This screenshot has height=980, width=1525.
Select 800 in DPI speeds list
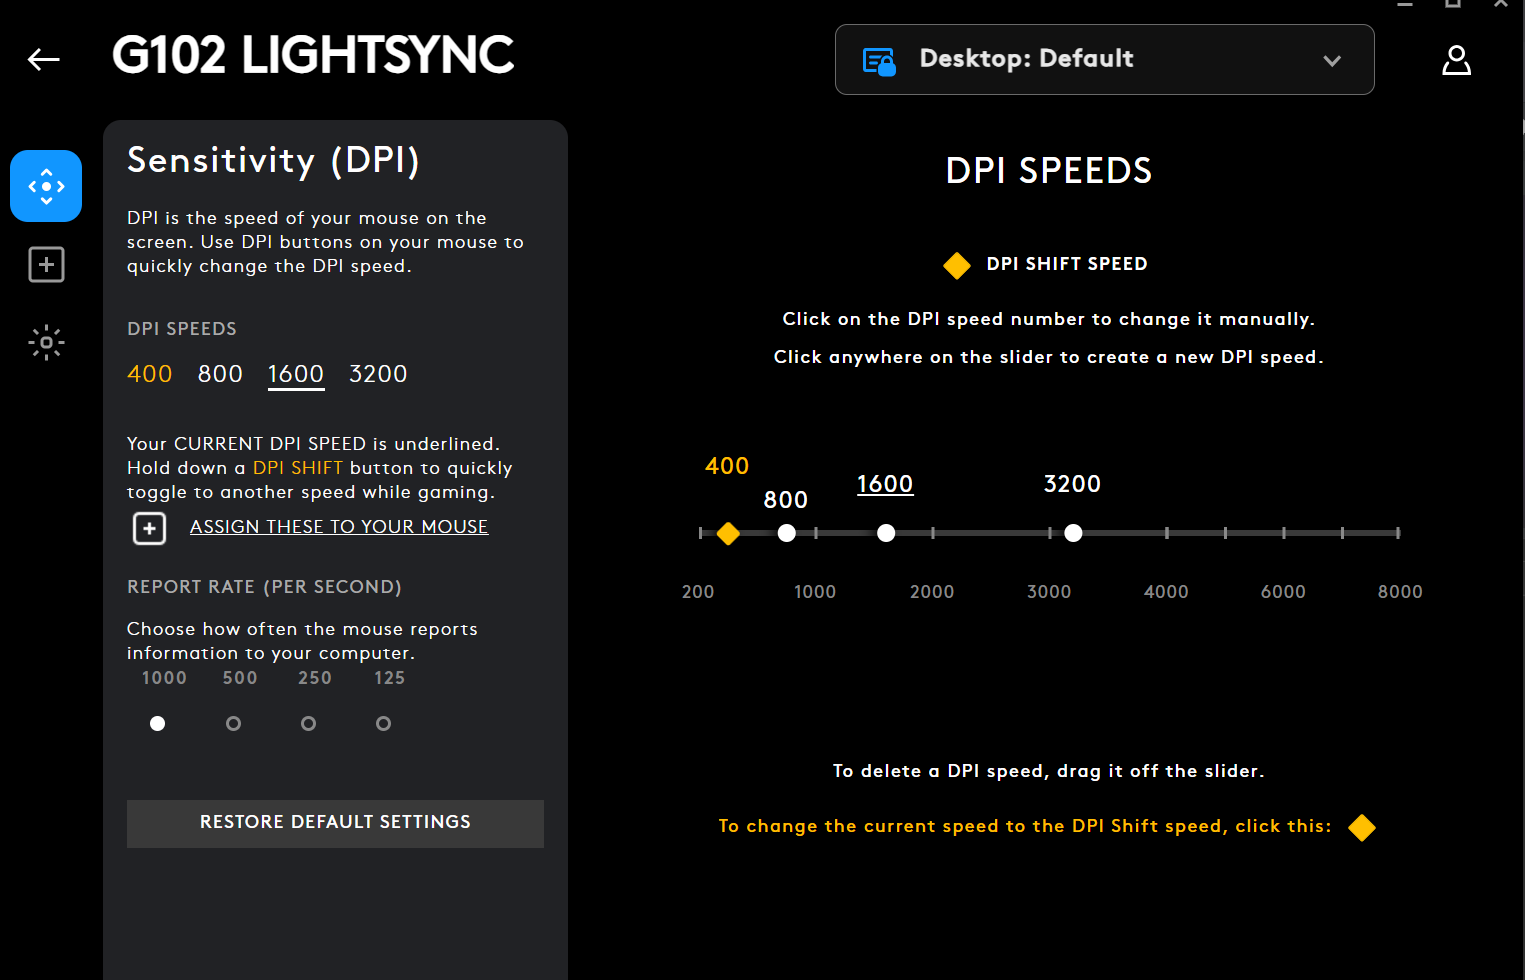220,374
